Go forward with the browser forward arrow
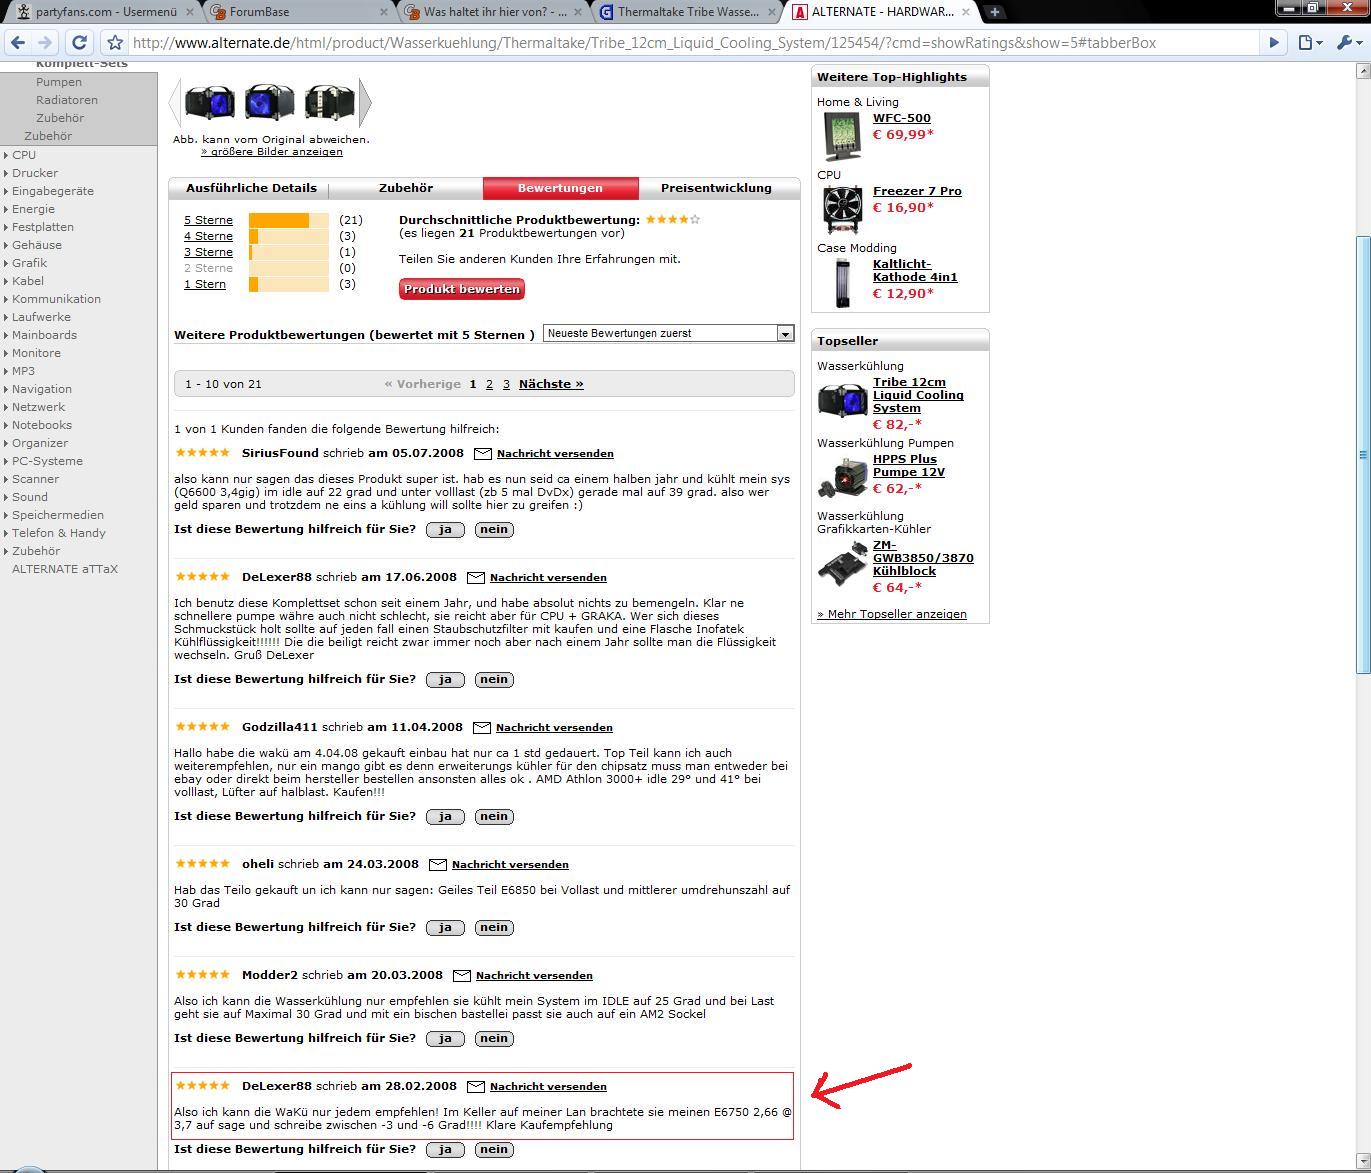The image size is (1371, 1173). (x=45, y=43)
